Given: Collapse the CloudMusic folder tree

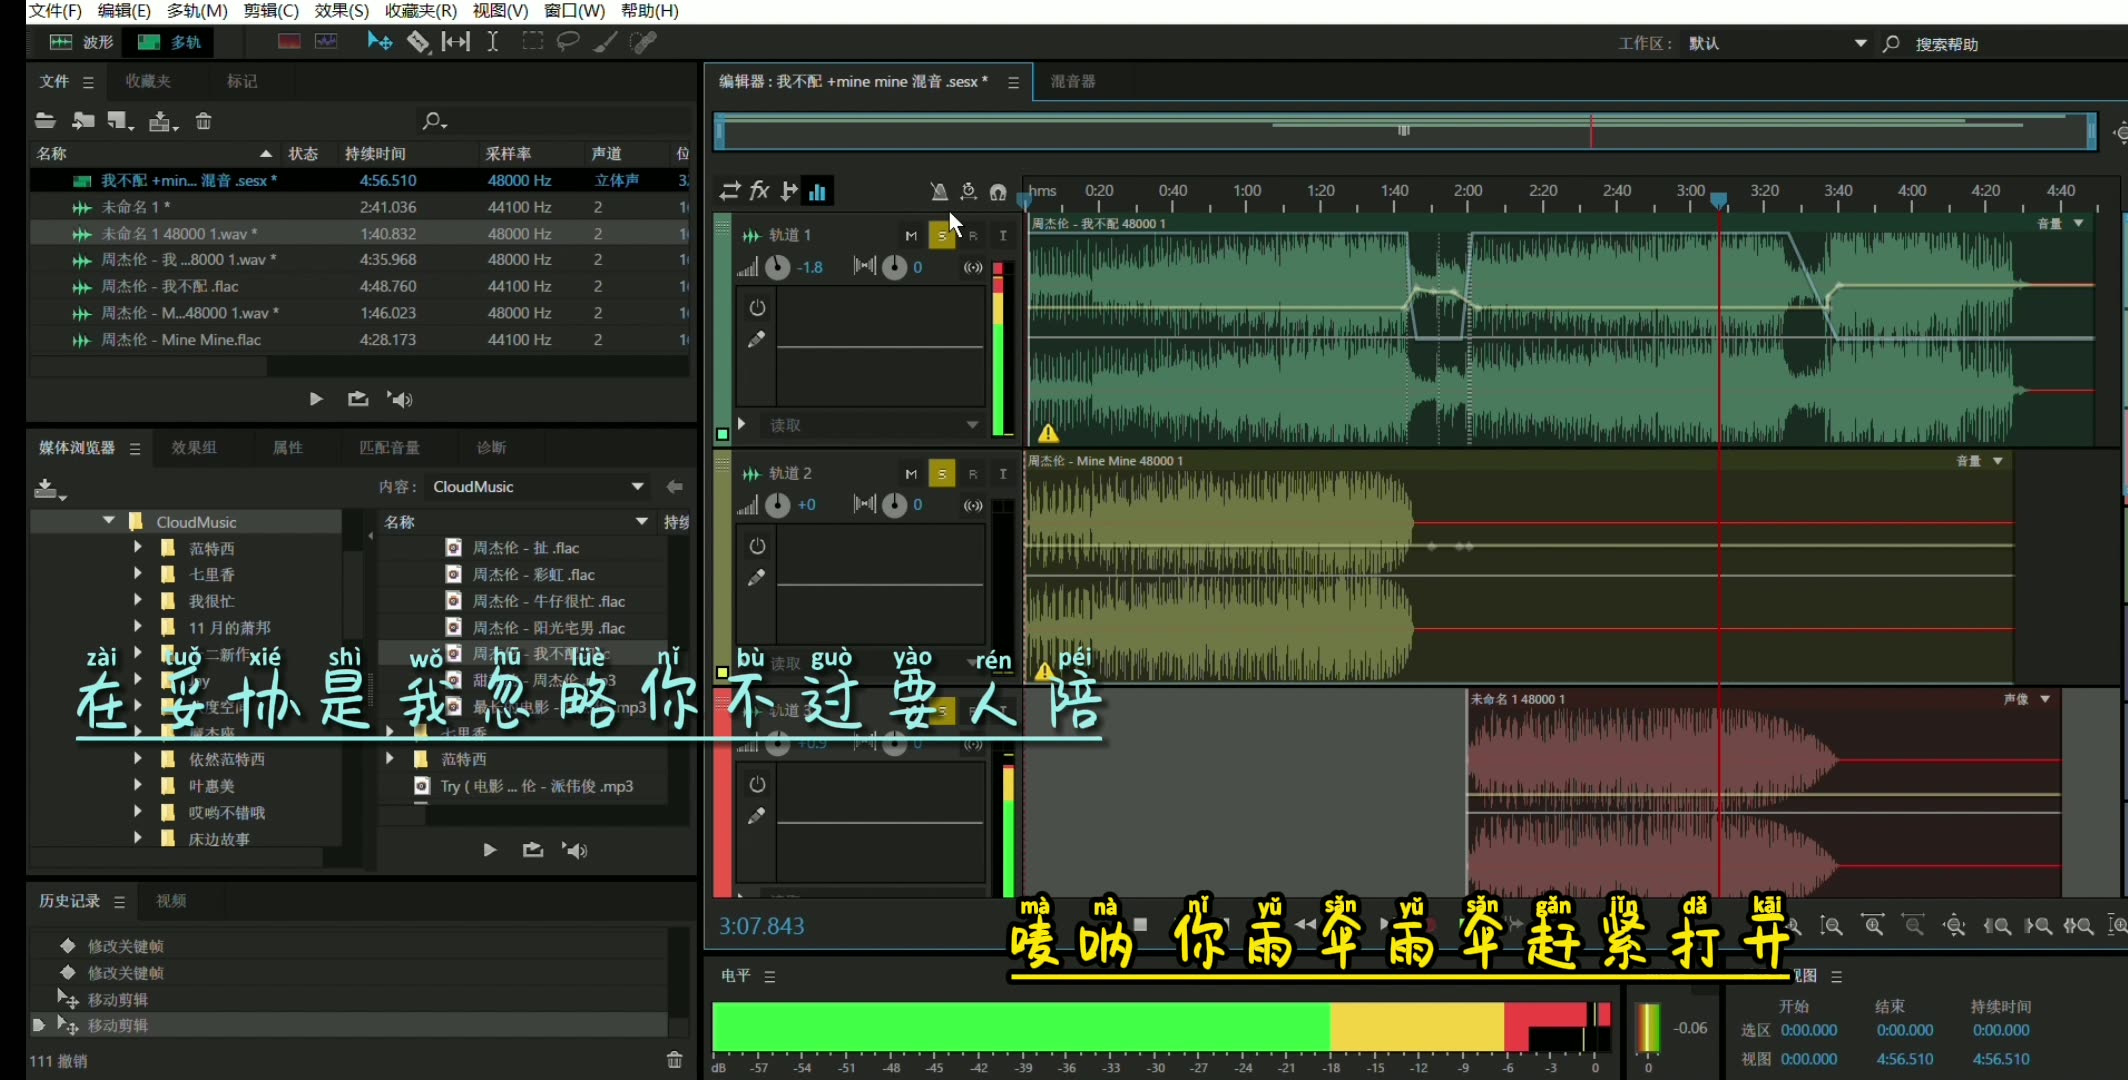Looking at the screenshot, I should pos(108,521).
